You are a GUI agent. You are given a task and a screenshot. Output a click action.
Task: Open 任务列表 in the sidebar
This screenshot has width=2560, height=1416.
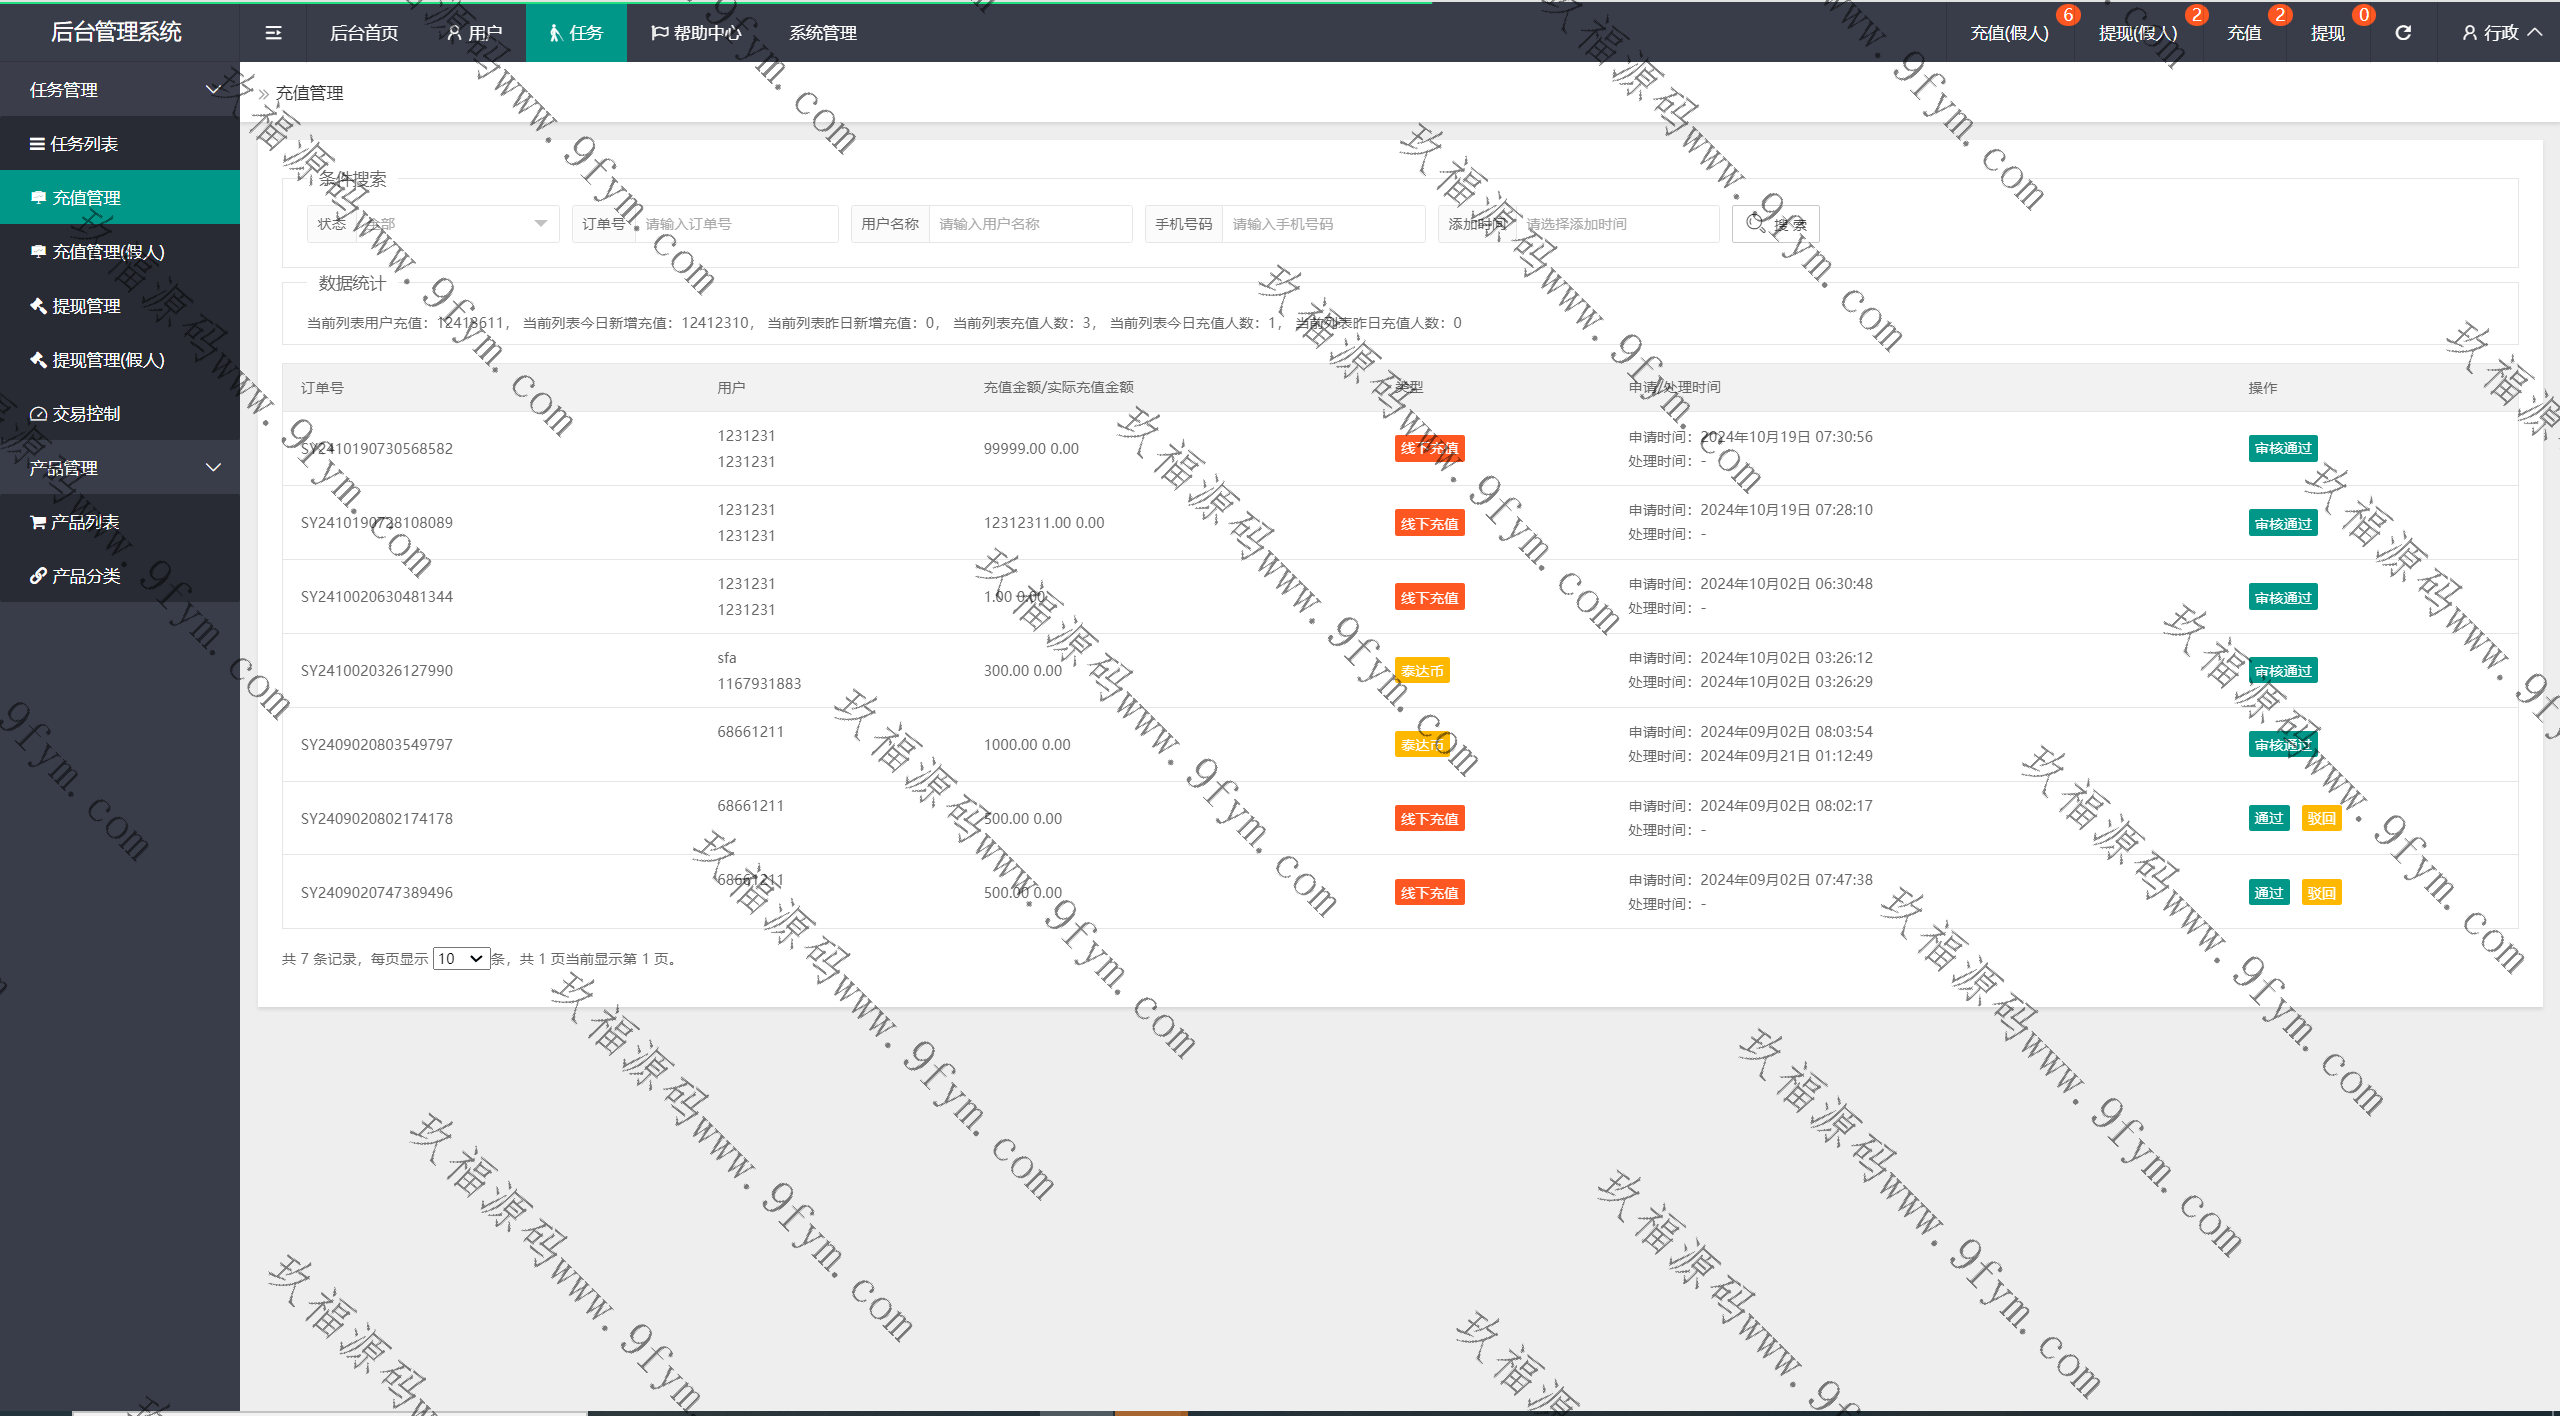coord(84,144)
